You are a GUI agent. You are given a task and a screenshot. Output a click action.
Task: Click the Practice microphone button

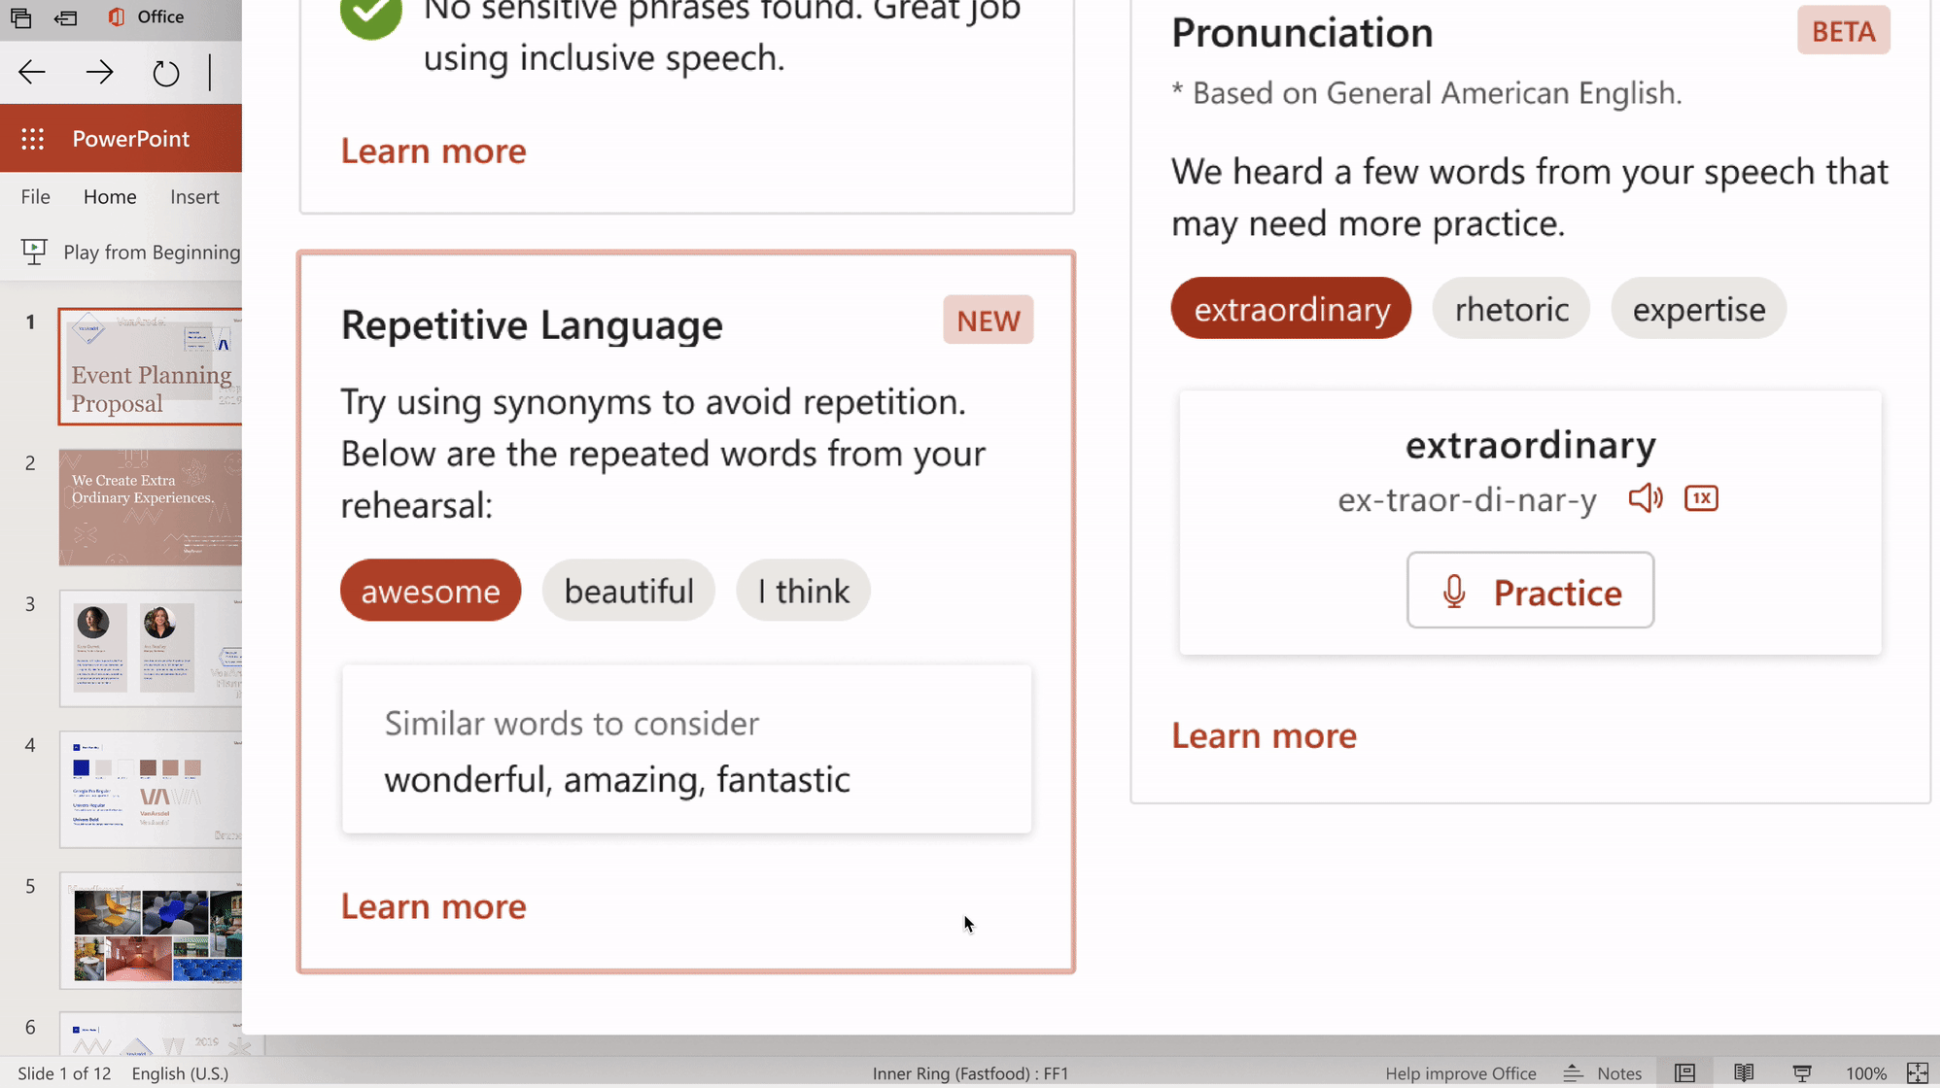[x=1529, y=592]
